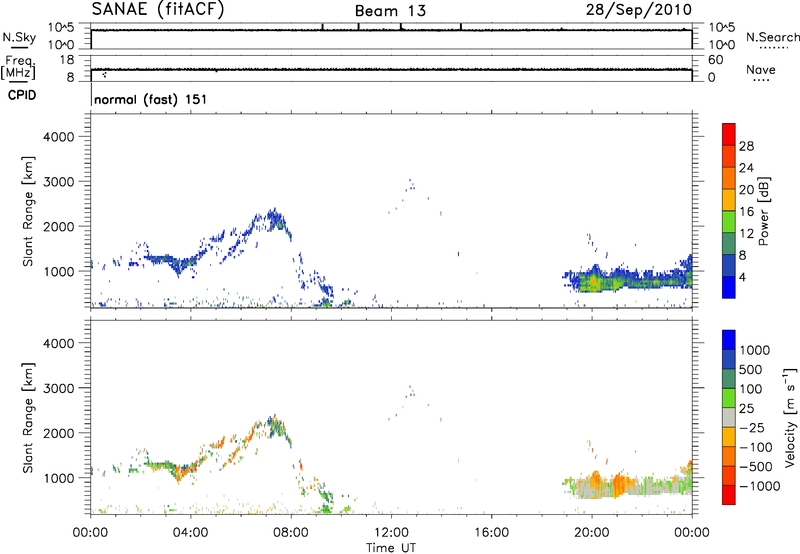Click the -500 value on Velocity colorbar
Screen dimensions: 800x554
point(756,467)
